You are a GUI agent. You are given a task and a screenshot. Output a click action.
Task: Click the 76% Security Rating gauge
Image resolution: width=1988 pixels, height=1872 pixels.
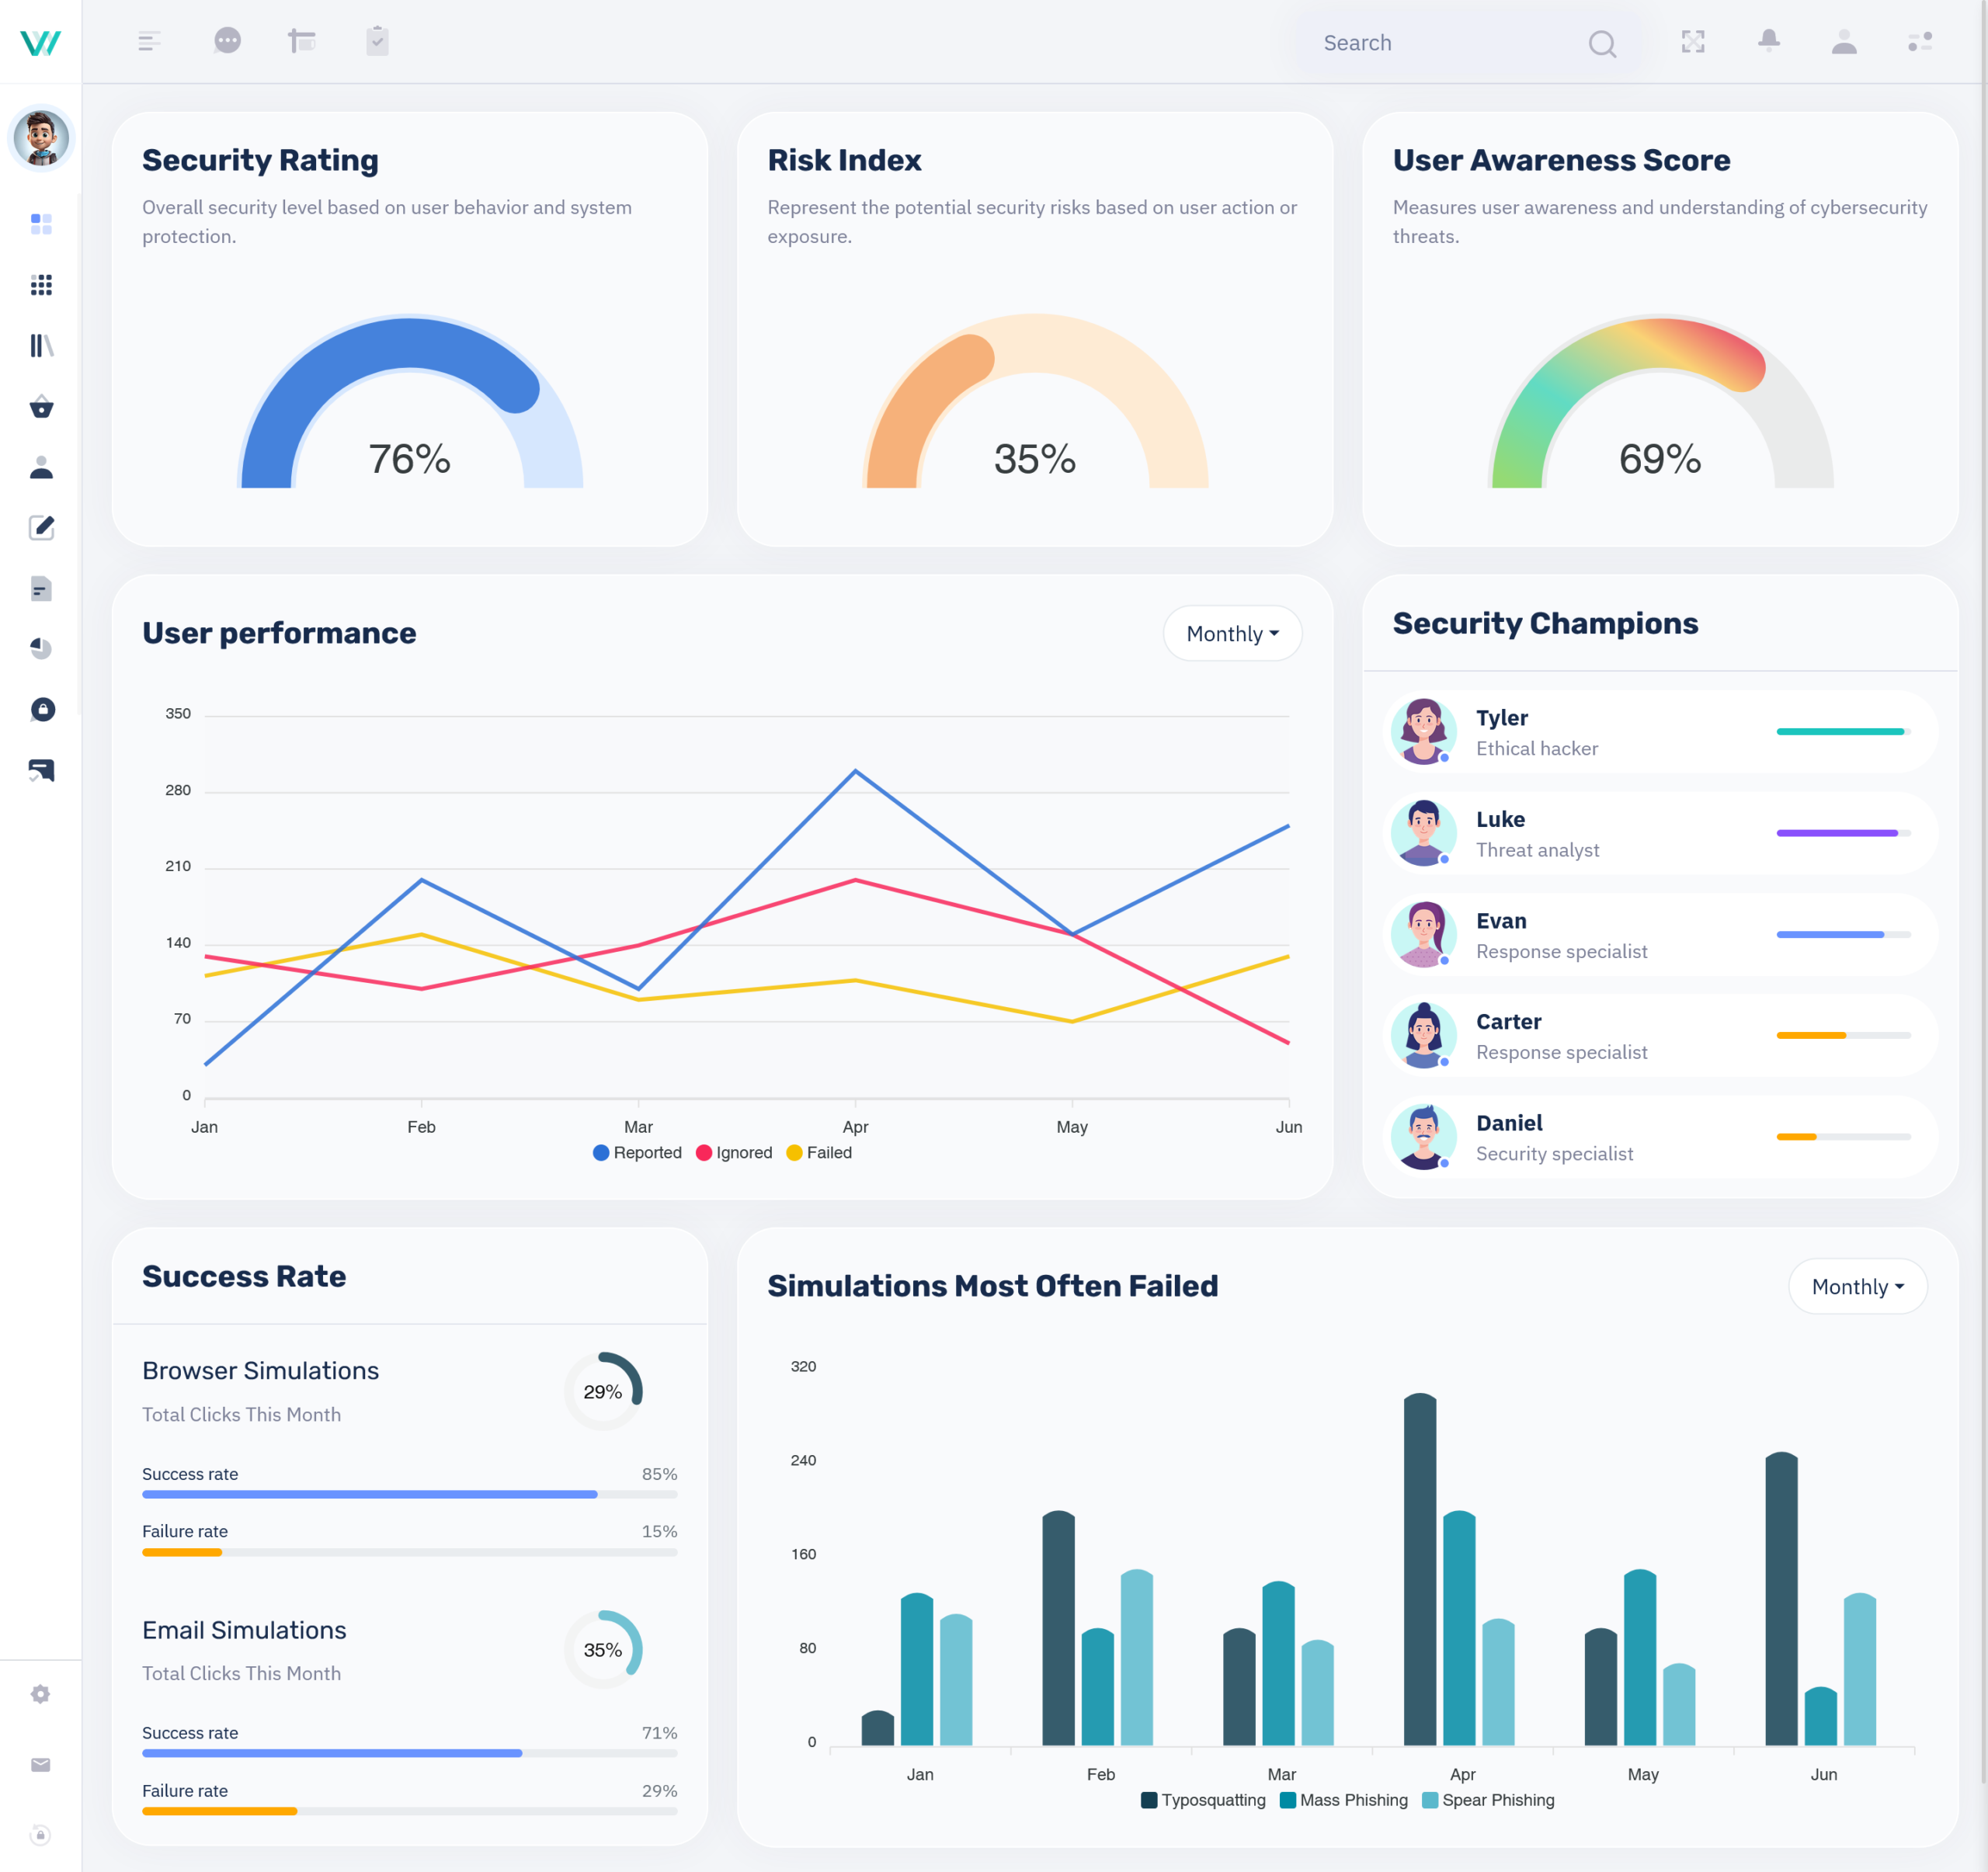(410, 402)
